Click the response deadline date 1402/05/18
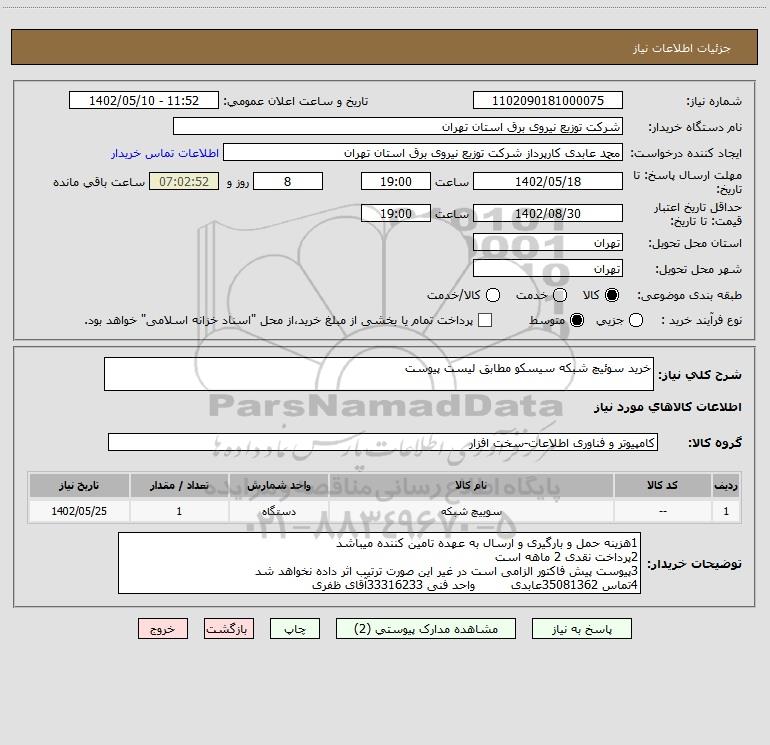This screenshot has width=770, height=745. click(548, 181)
